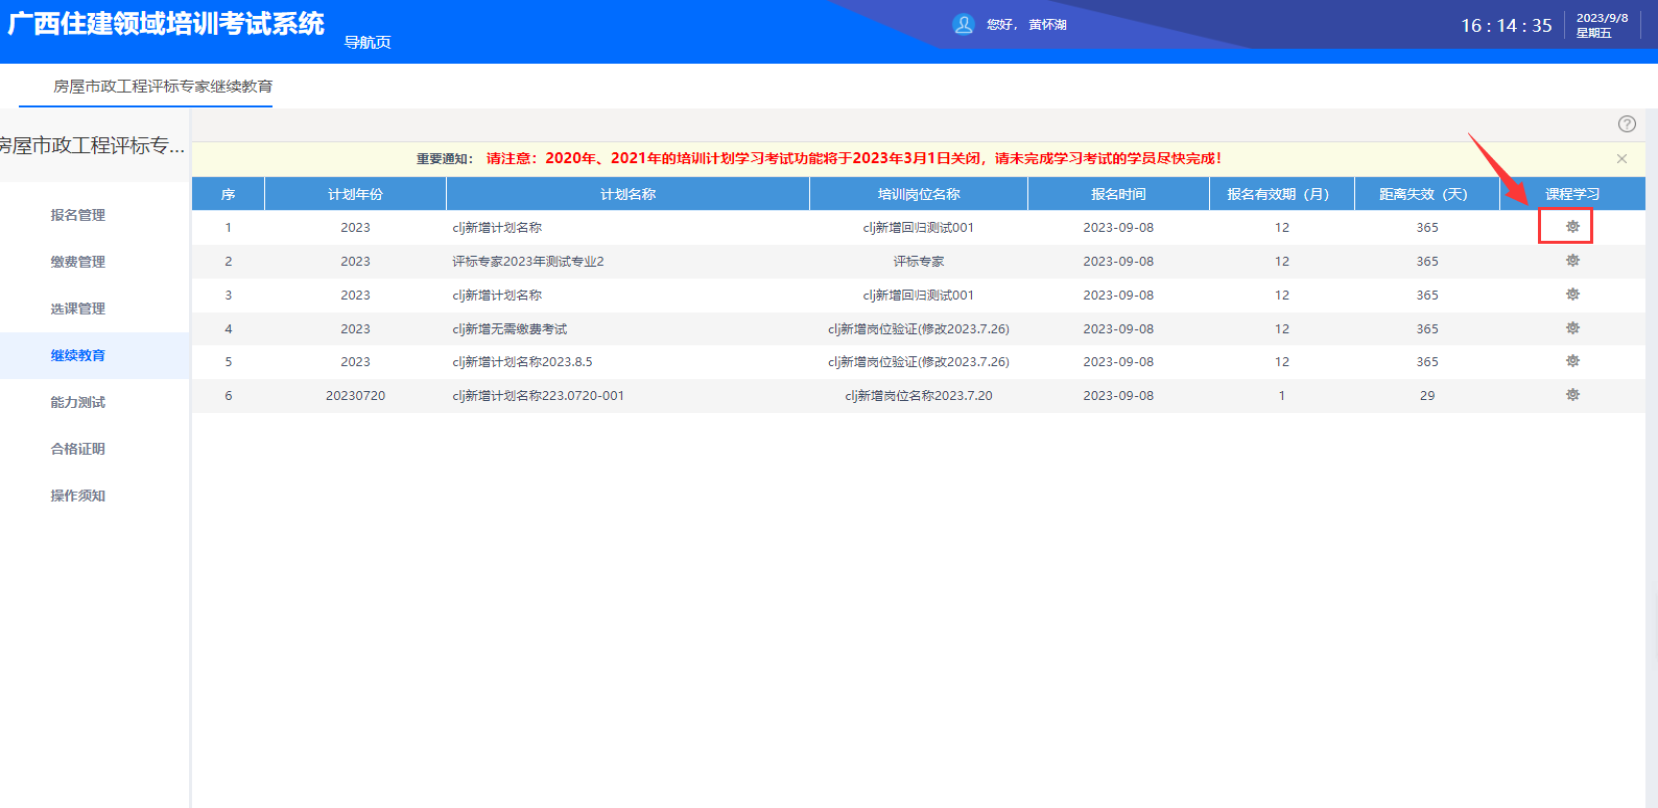Viewport: 1658px width, 808px height.
Task: Open 能力测试 from the sidebar
Action: (78, 402)
